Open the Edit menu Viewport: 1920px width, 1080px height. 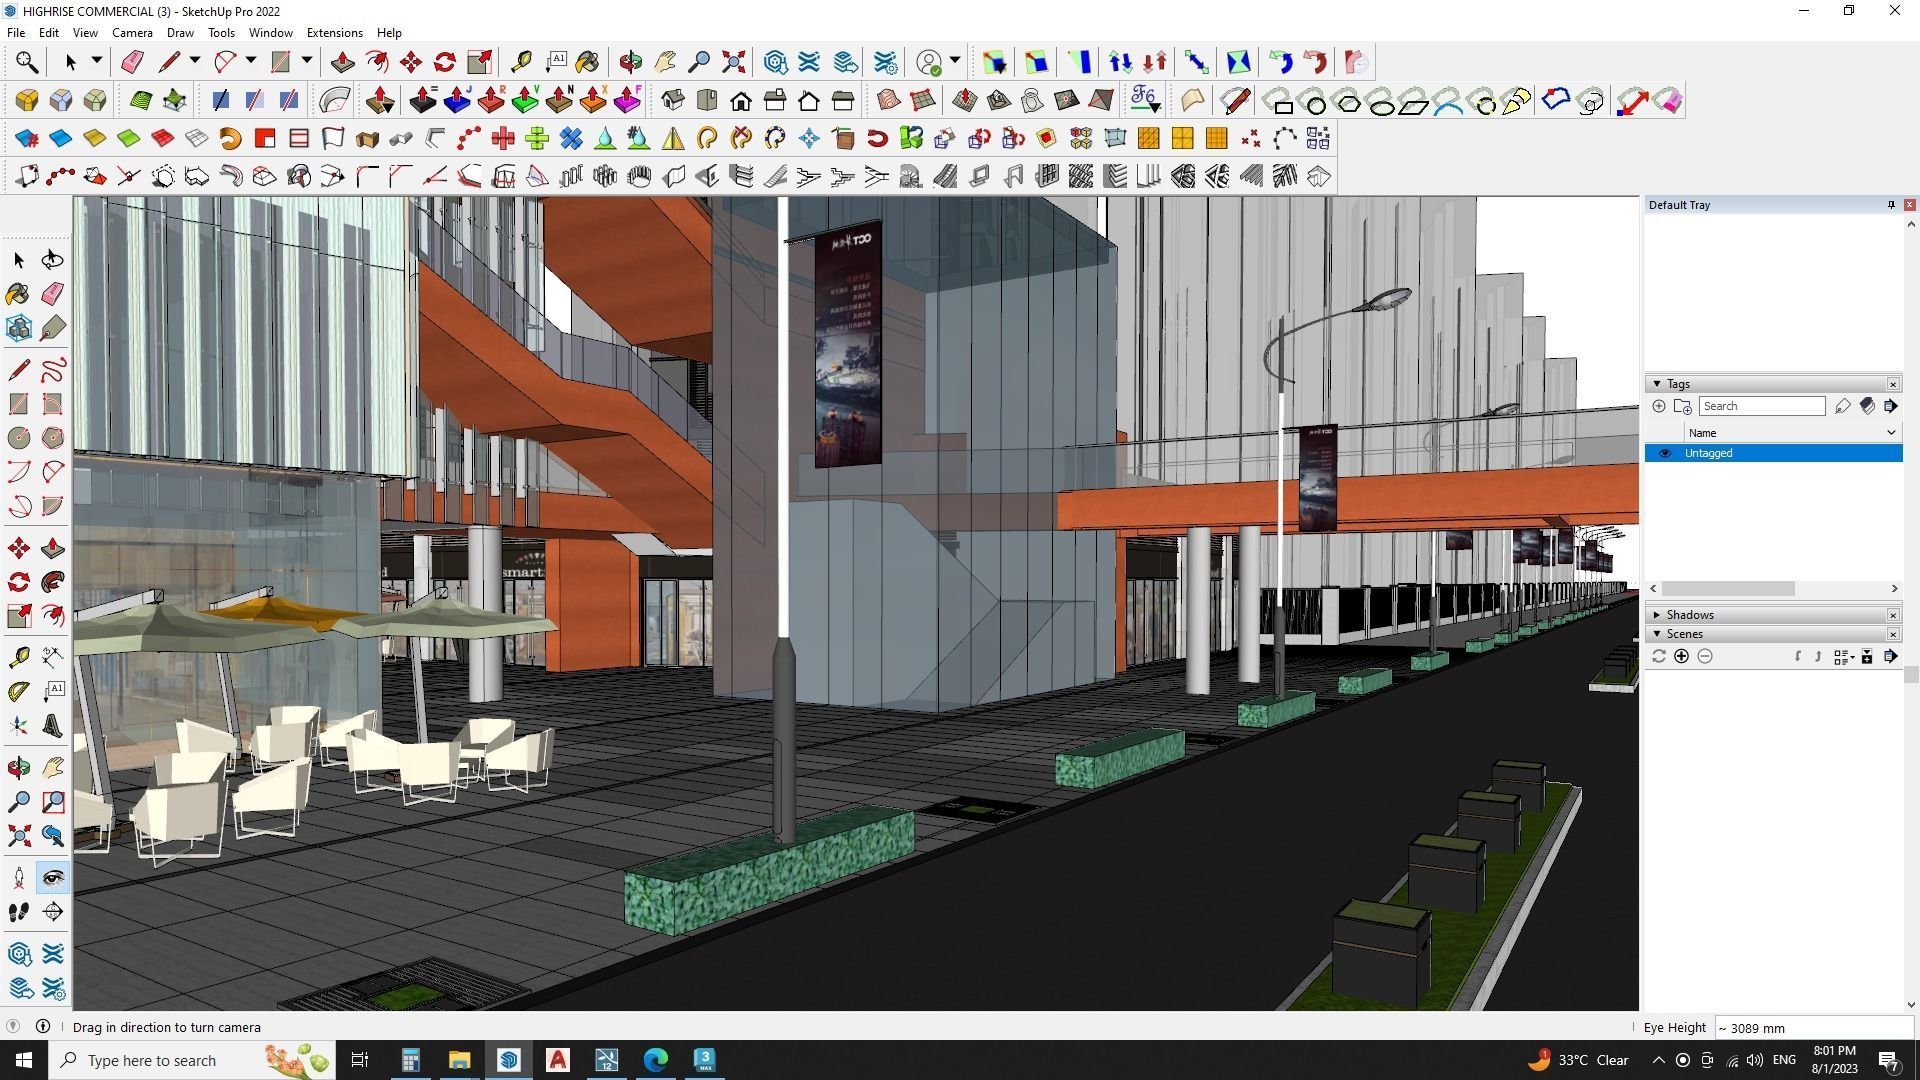coord(49,33)
